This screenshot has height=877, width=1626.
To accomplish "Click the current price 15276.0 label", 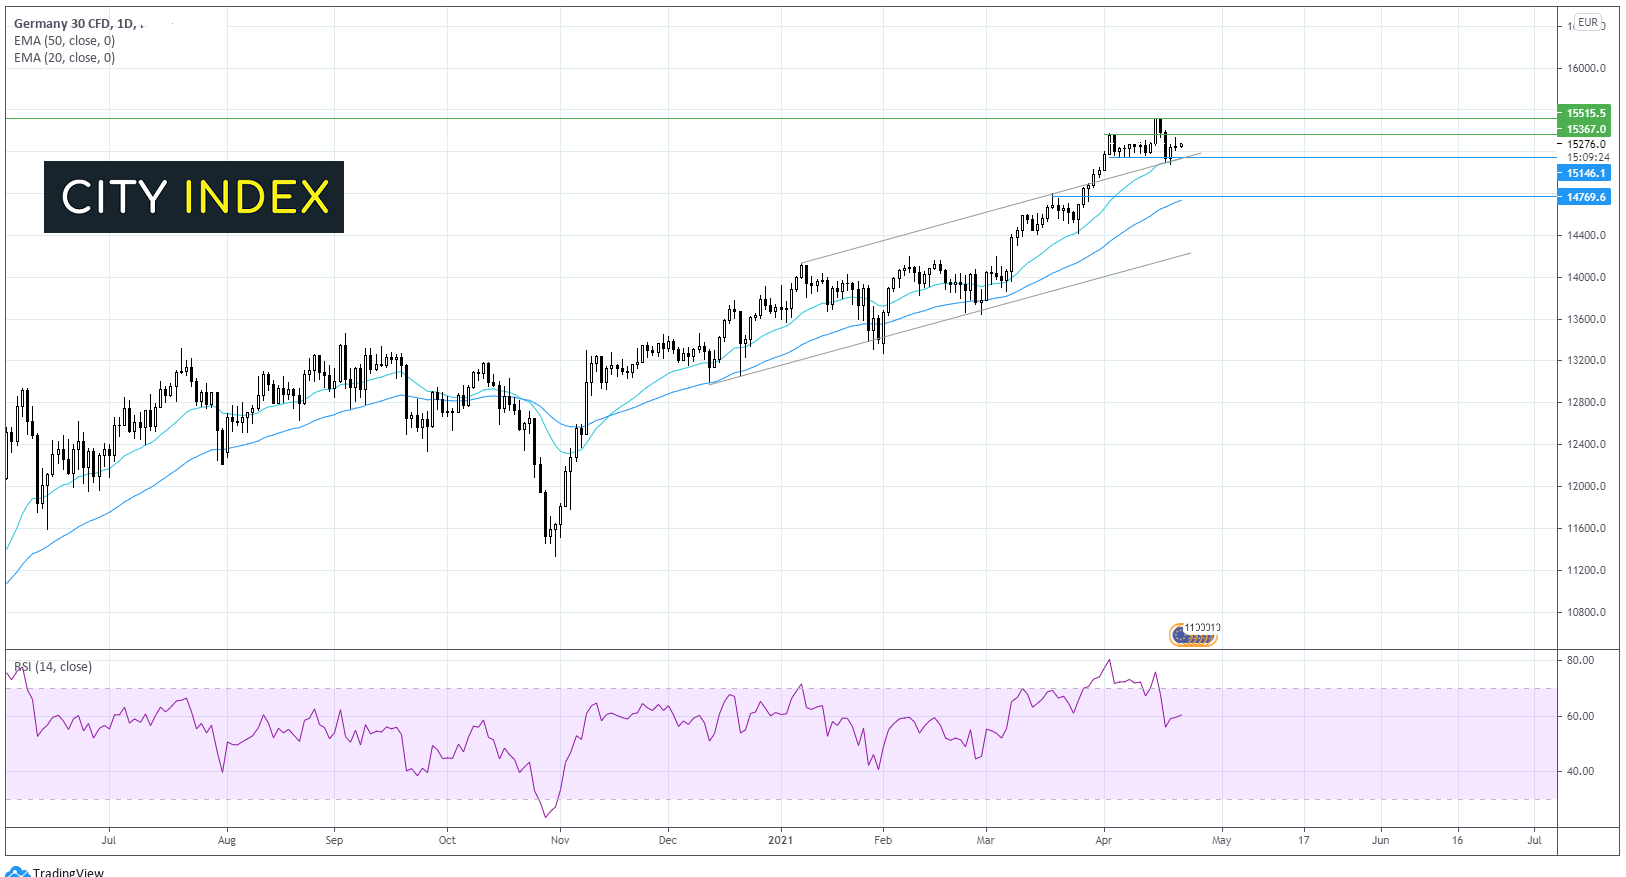I will tap(1586, 144).
